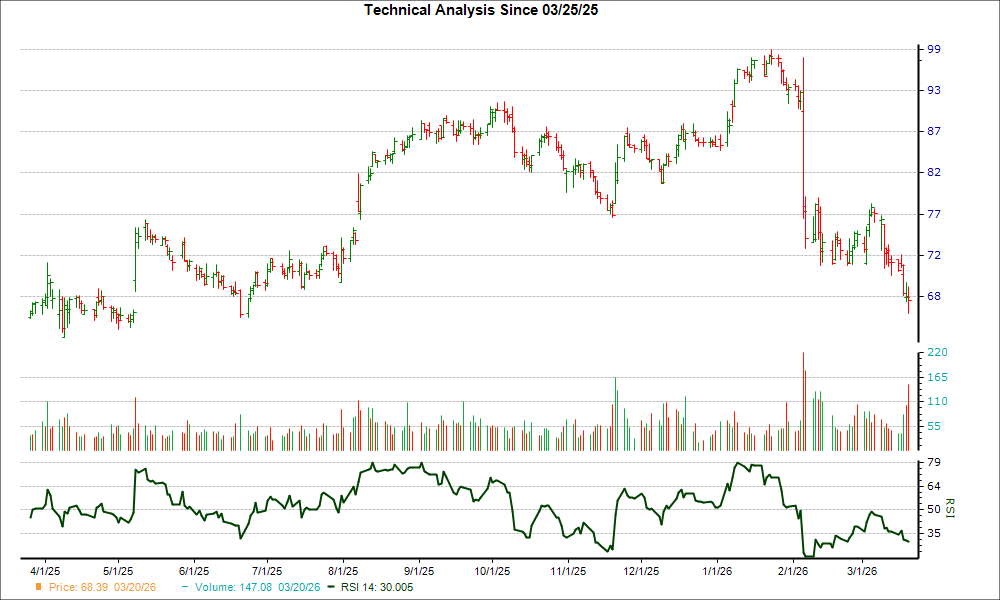The width and height of the screenshot is (1000, 600).
Task: Expand the volume subchart panel
Action: click(x=470, y=400)
